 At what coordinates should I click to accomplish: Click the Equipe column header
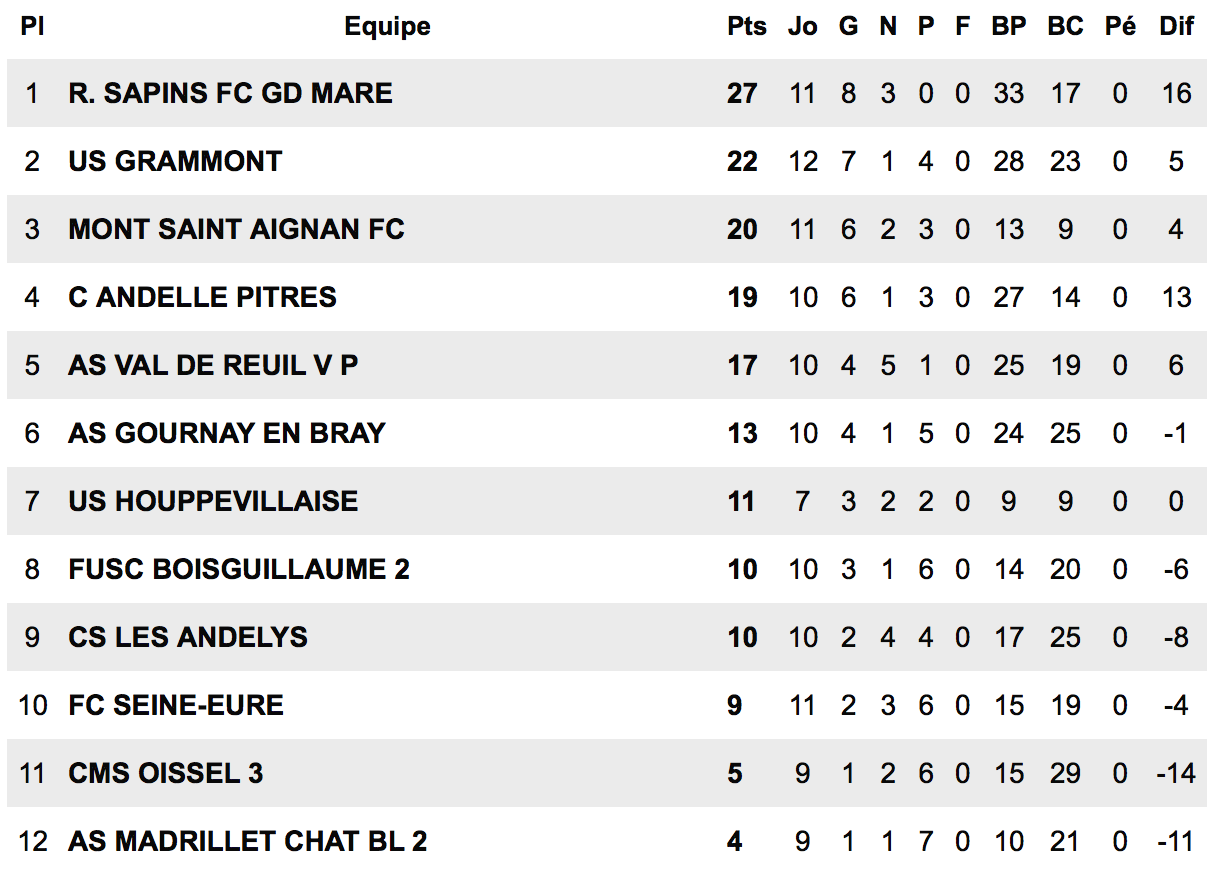click(387, 27)
